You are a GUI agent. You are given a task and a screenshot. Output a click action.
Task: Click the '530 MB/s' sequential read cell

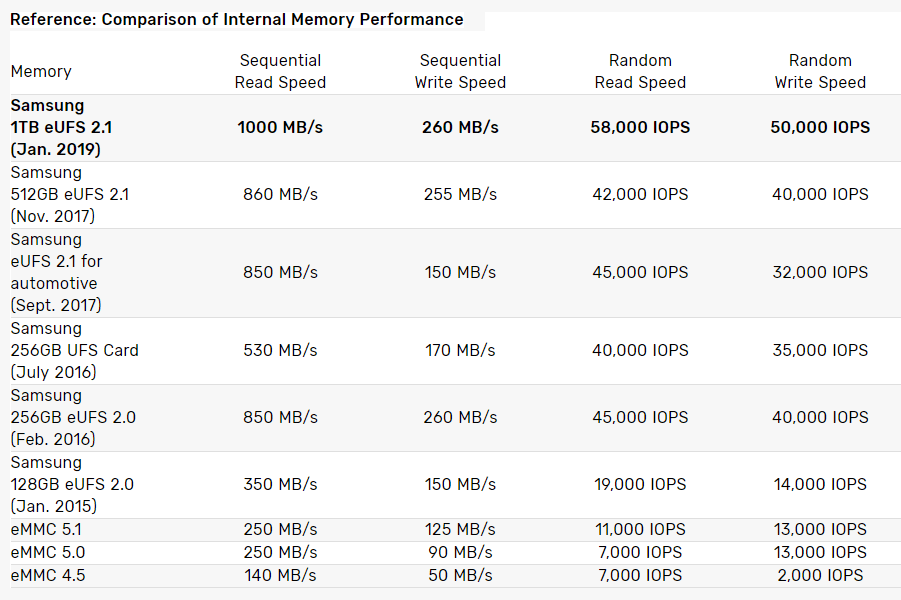point(280,351)
